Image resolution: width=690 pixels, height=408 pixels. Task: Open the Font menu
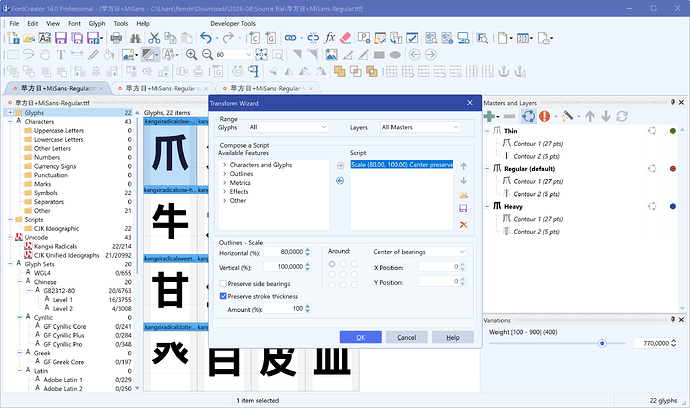(x=74, y=24)
